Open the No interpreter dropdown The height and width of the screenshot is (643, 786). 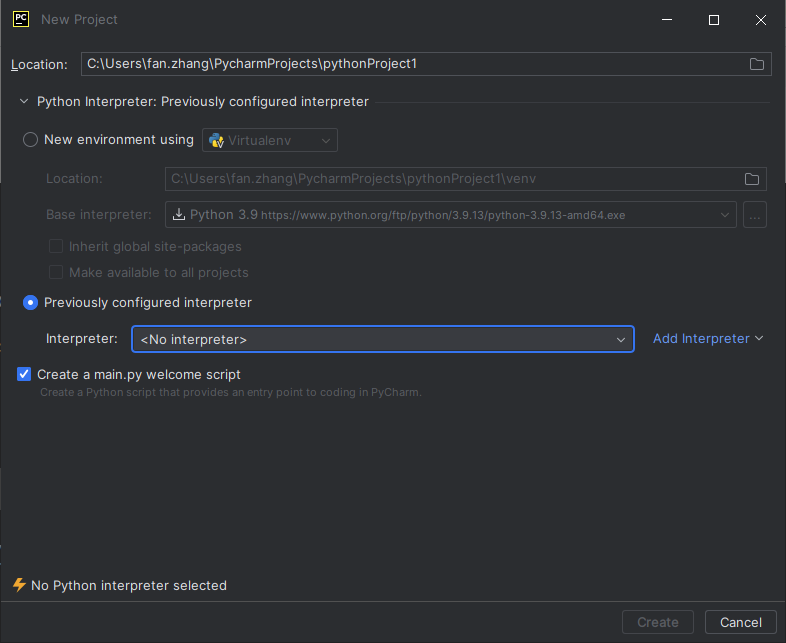383,339
